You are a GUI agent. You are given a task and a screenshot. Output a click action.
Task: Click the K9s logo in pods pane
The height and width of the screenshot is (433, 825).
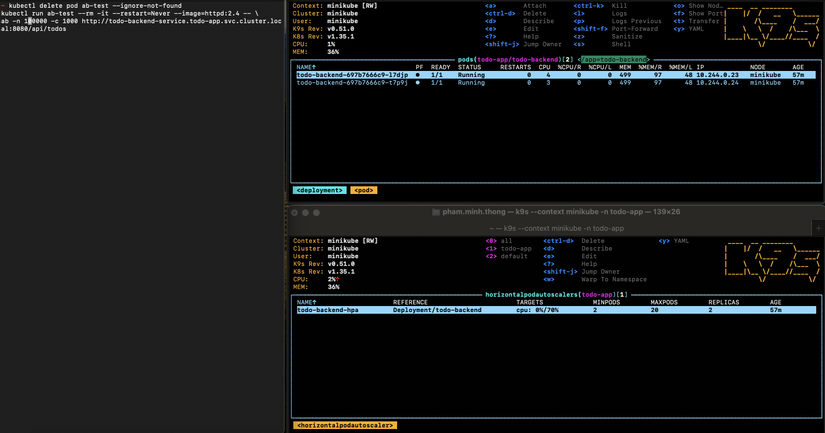(772, 25)
